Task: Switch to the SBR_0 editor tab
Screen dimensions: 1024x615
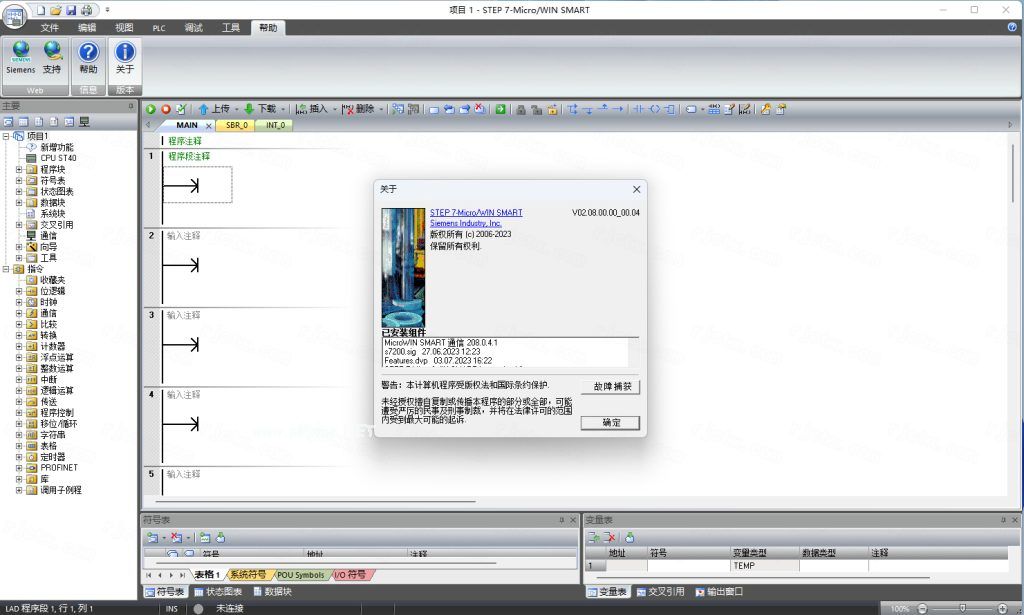Action: coord(236,126)
